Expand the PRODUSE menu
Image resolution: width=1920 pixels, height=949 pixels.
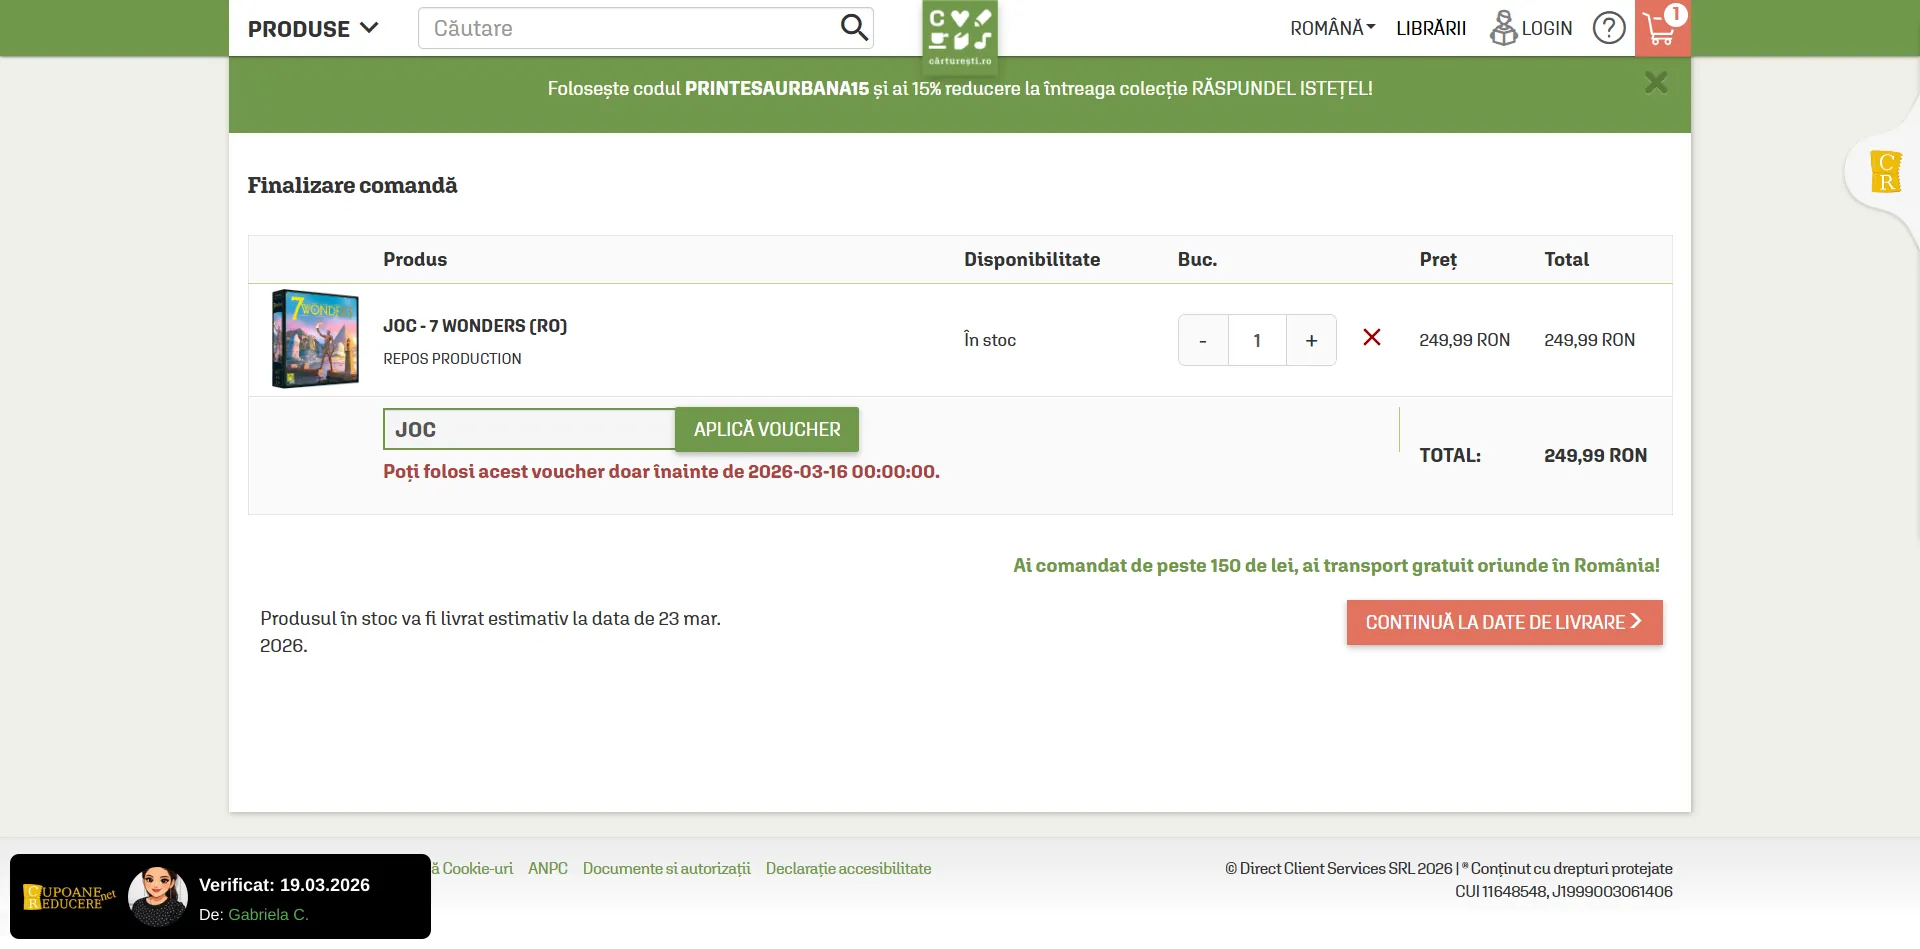[x=313, y=28]
